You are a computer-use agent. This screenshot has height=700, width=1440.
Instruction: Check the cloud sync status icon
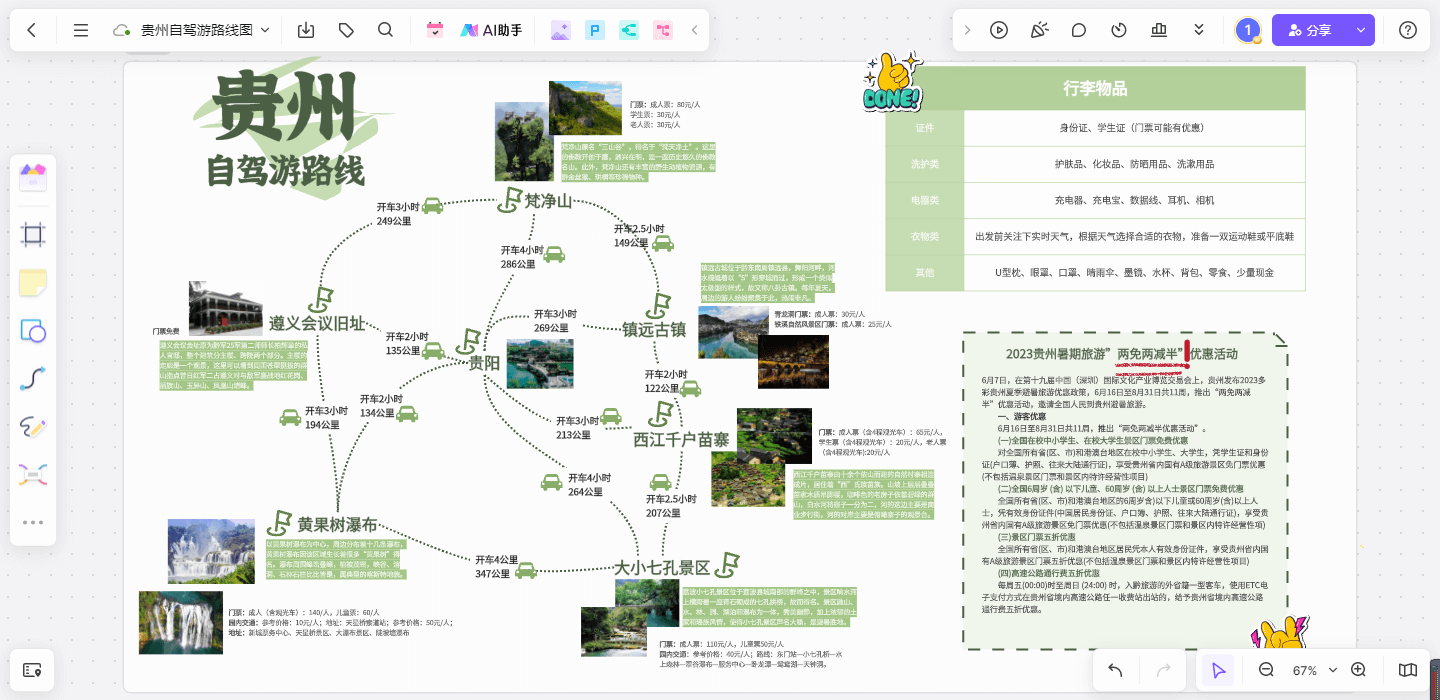(x=122, y=31)
